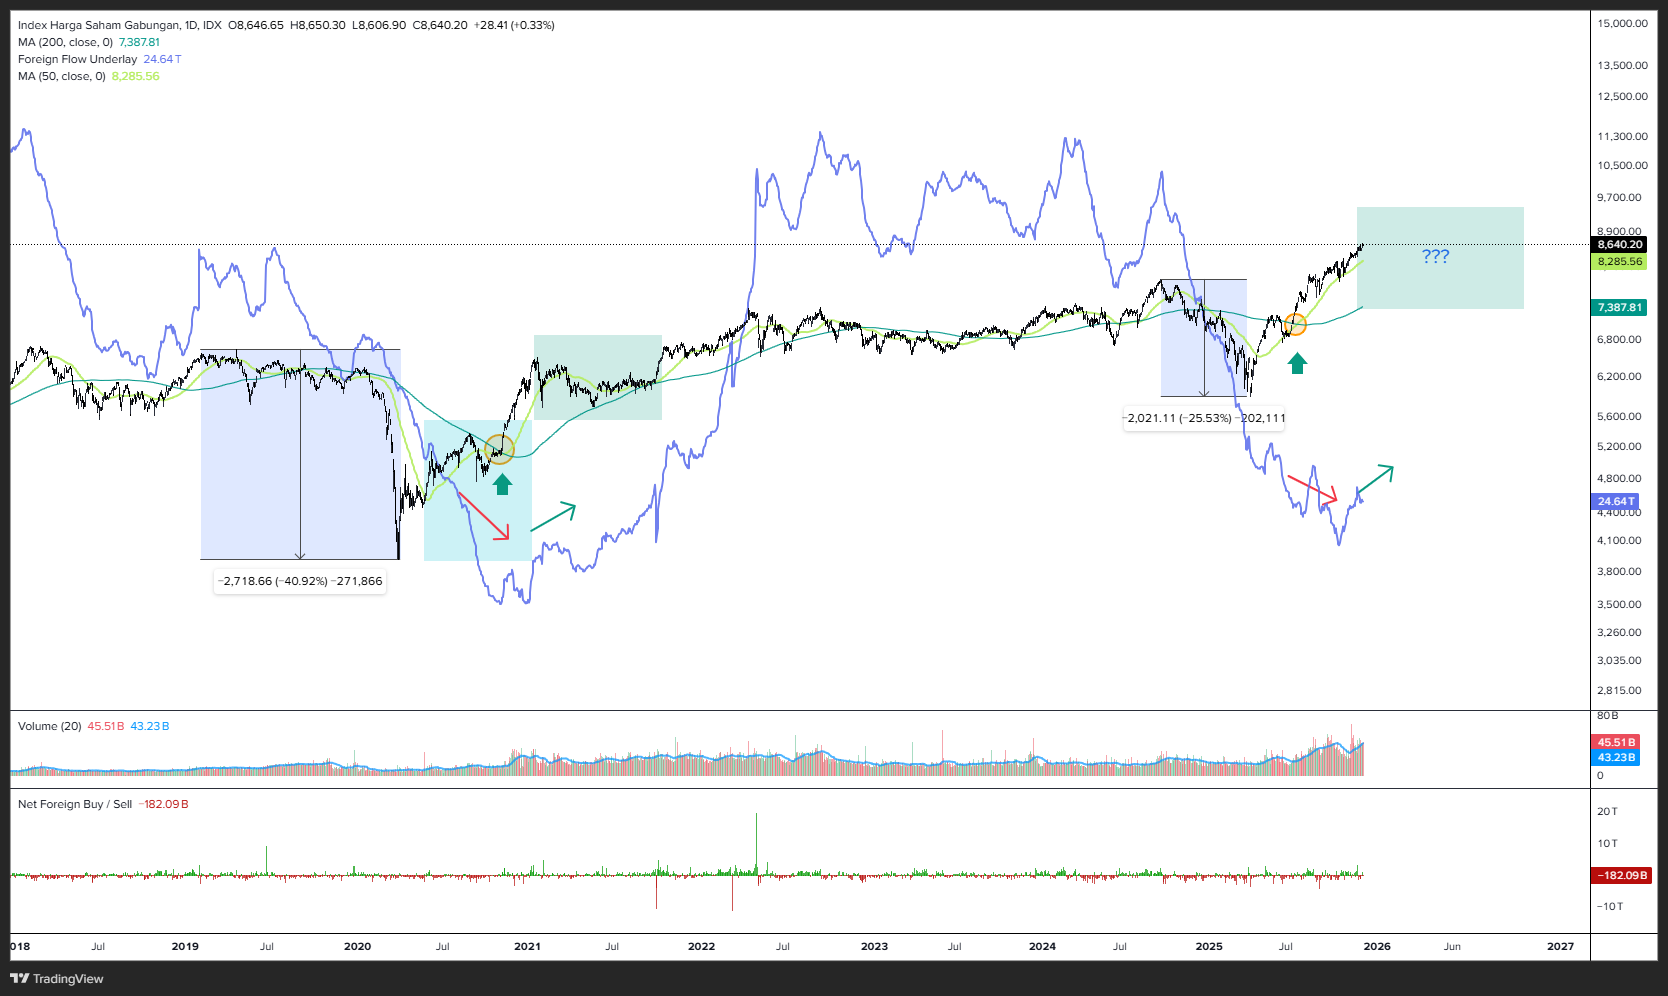Click the 2027 label on the time axis
The height and width of the screenshot is (996, 1668).
(x=1560, y=946)
